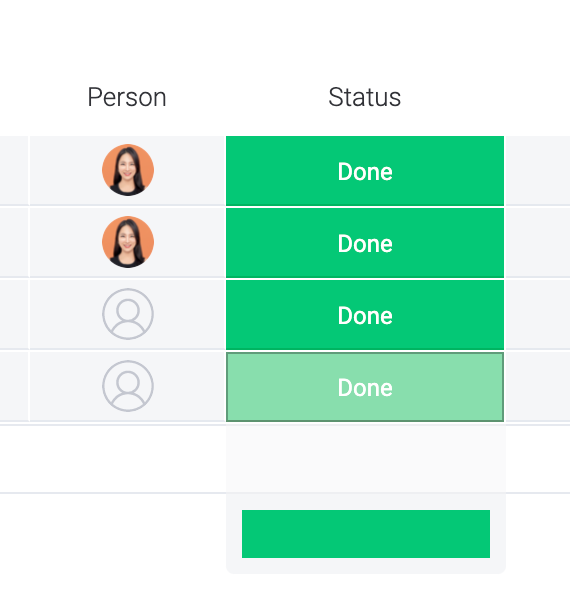Open the assignee avatar in second row
The image size is (570, 608).
click(128, 242)
